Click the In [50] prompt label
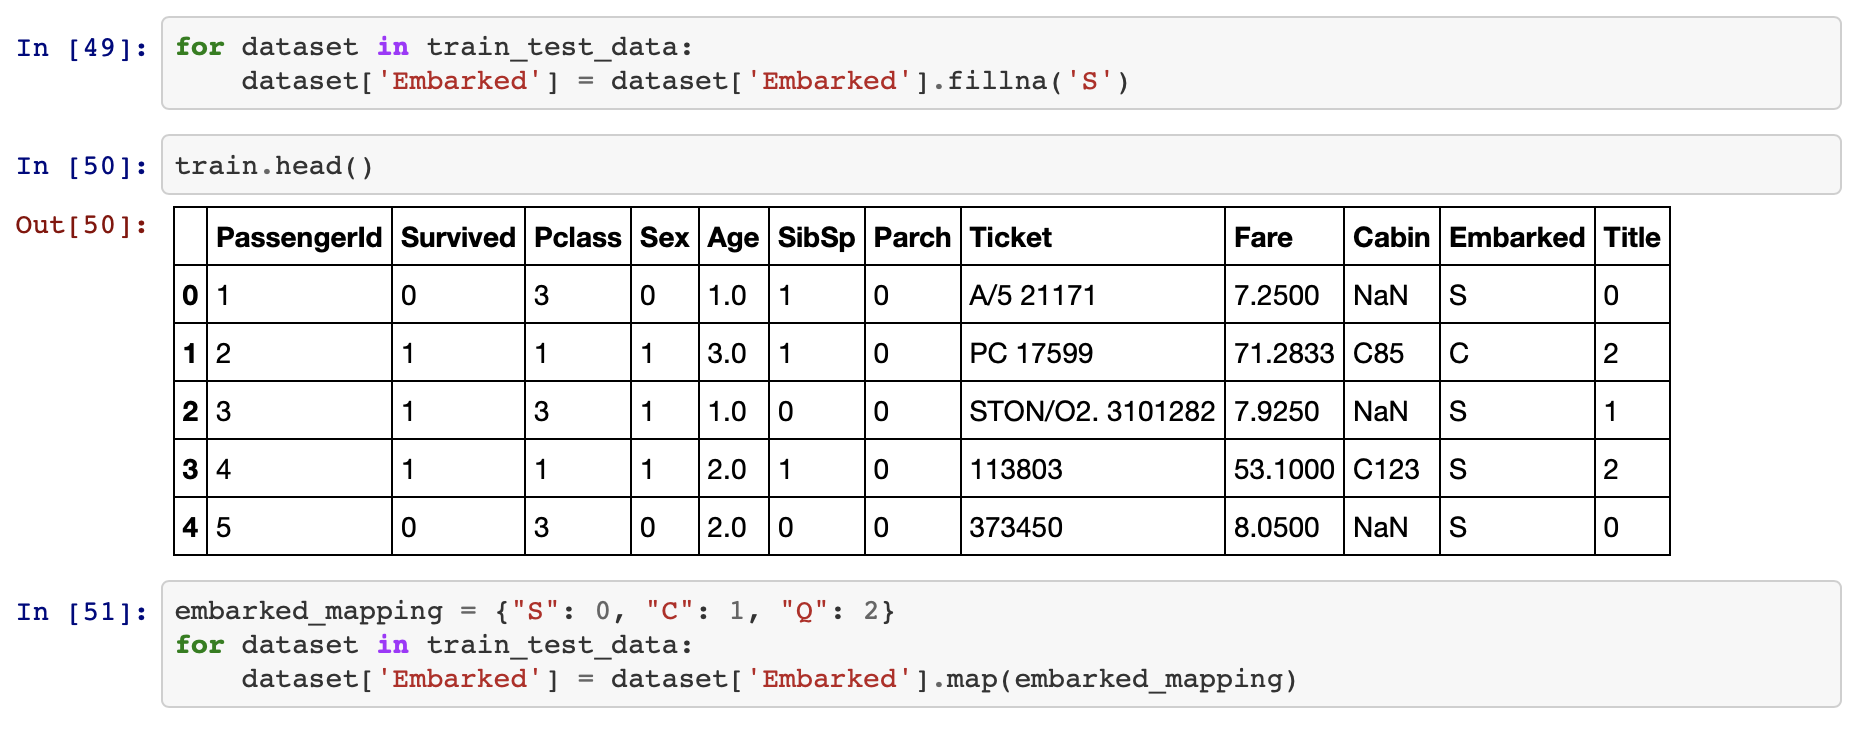This screenshot has height=738, width=1868. (x=82, y=165)
